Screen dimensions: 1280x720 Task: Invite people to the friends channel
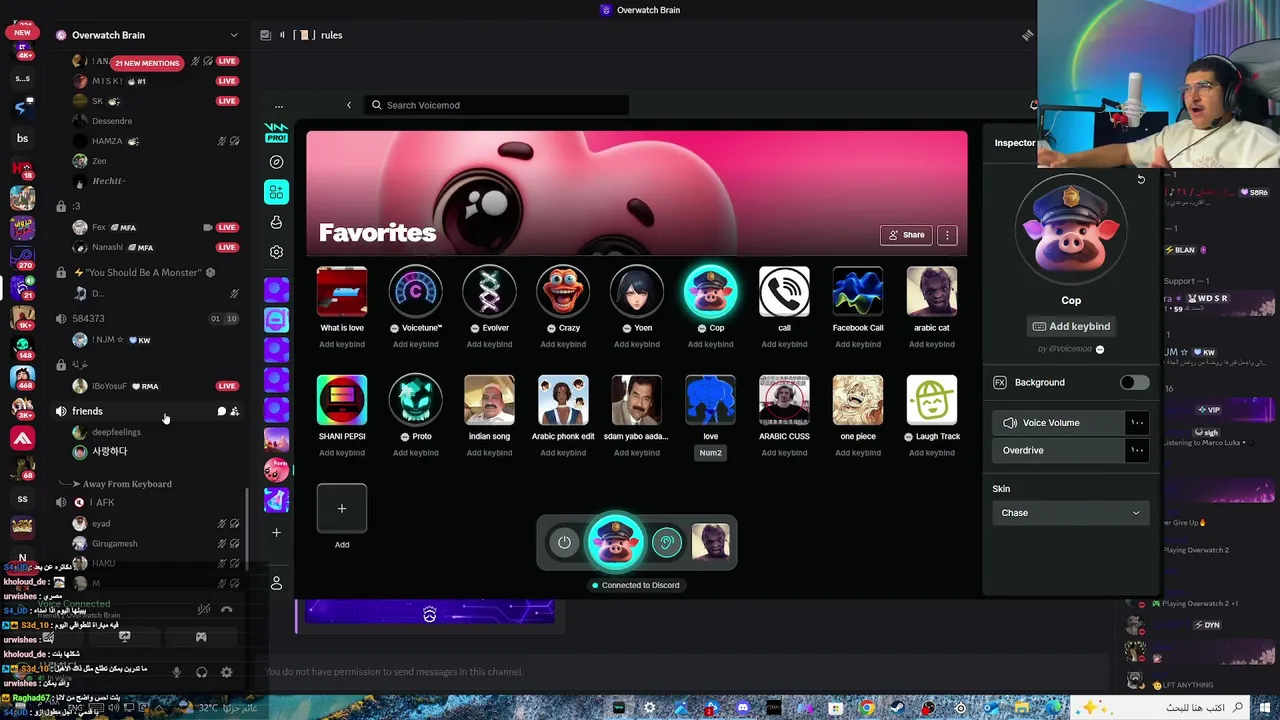[235, 411]
